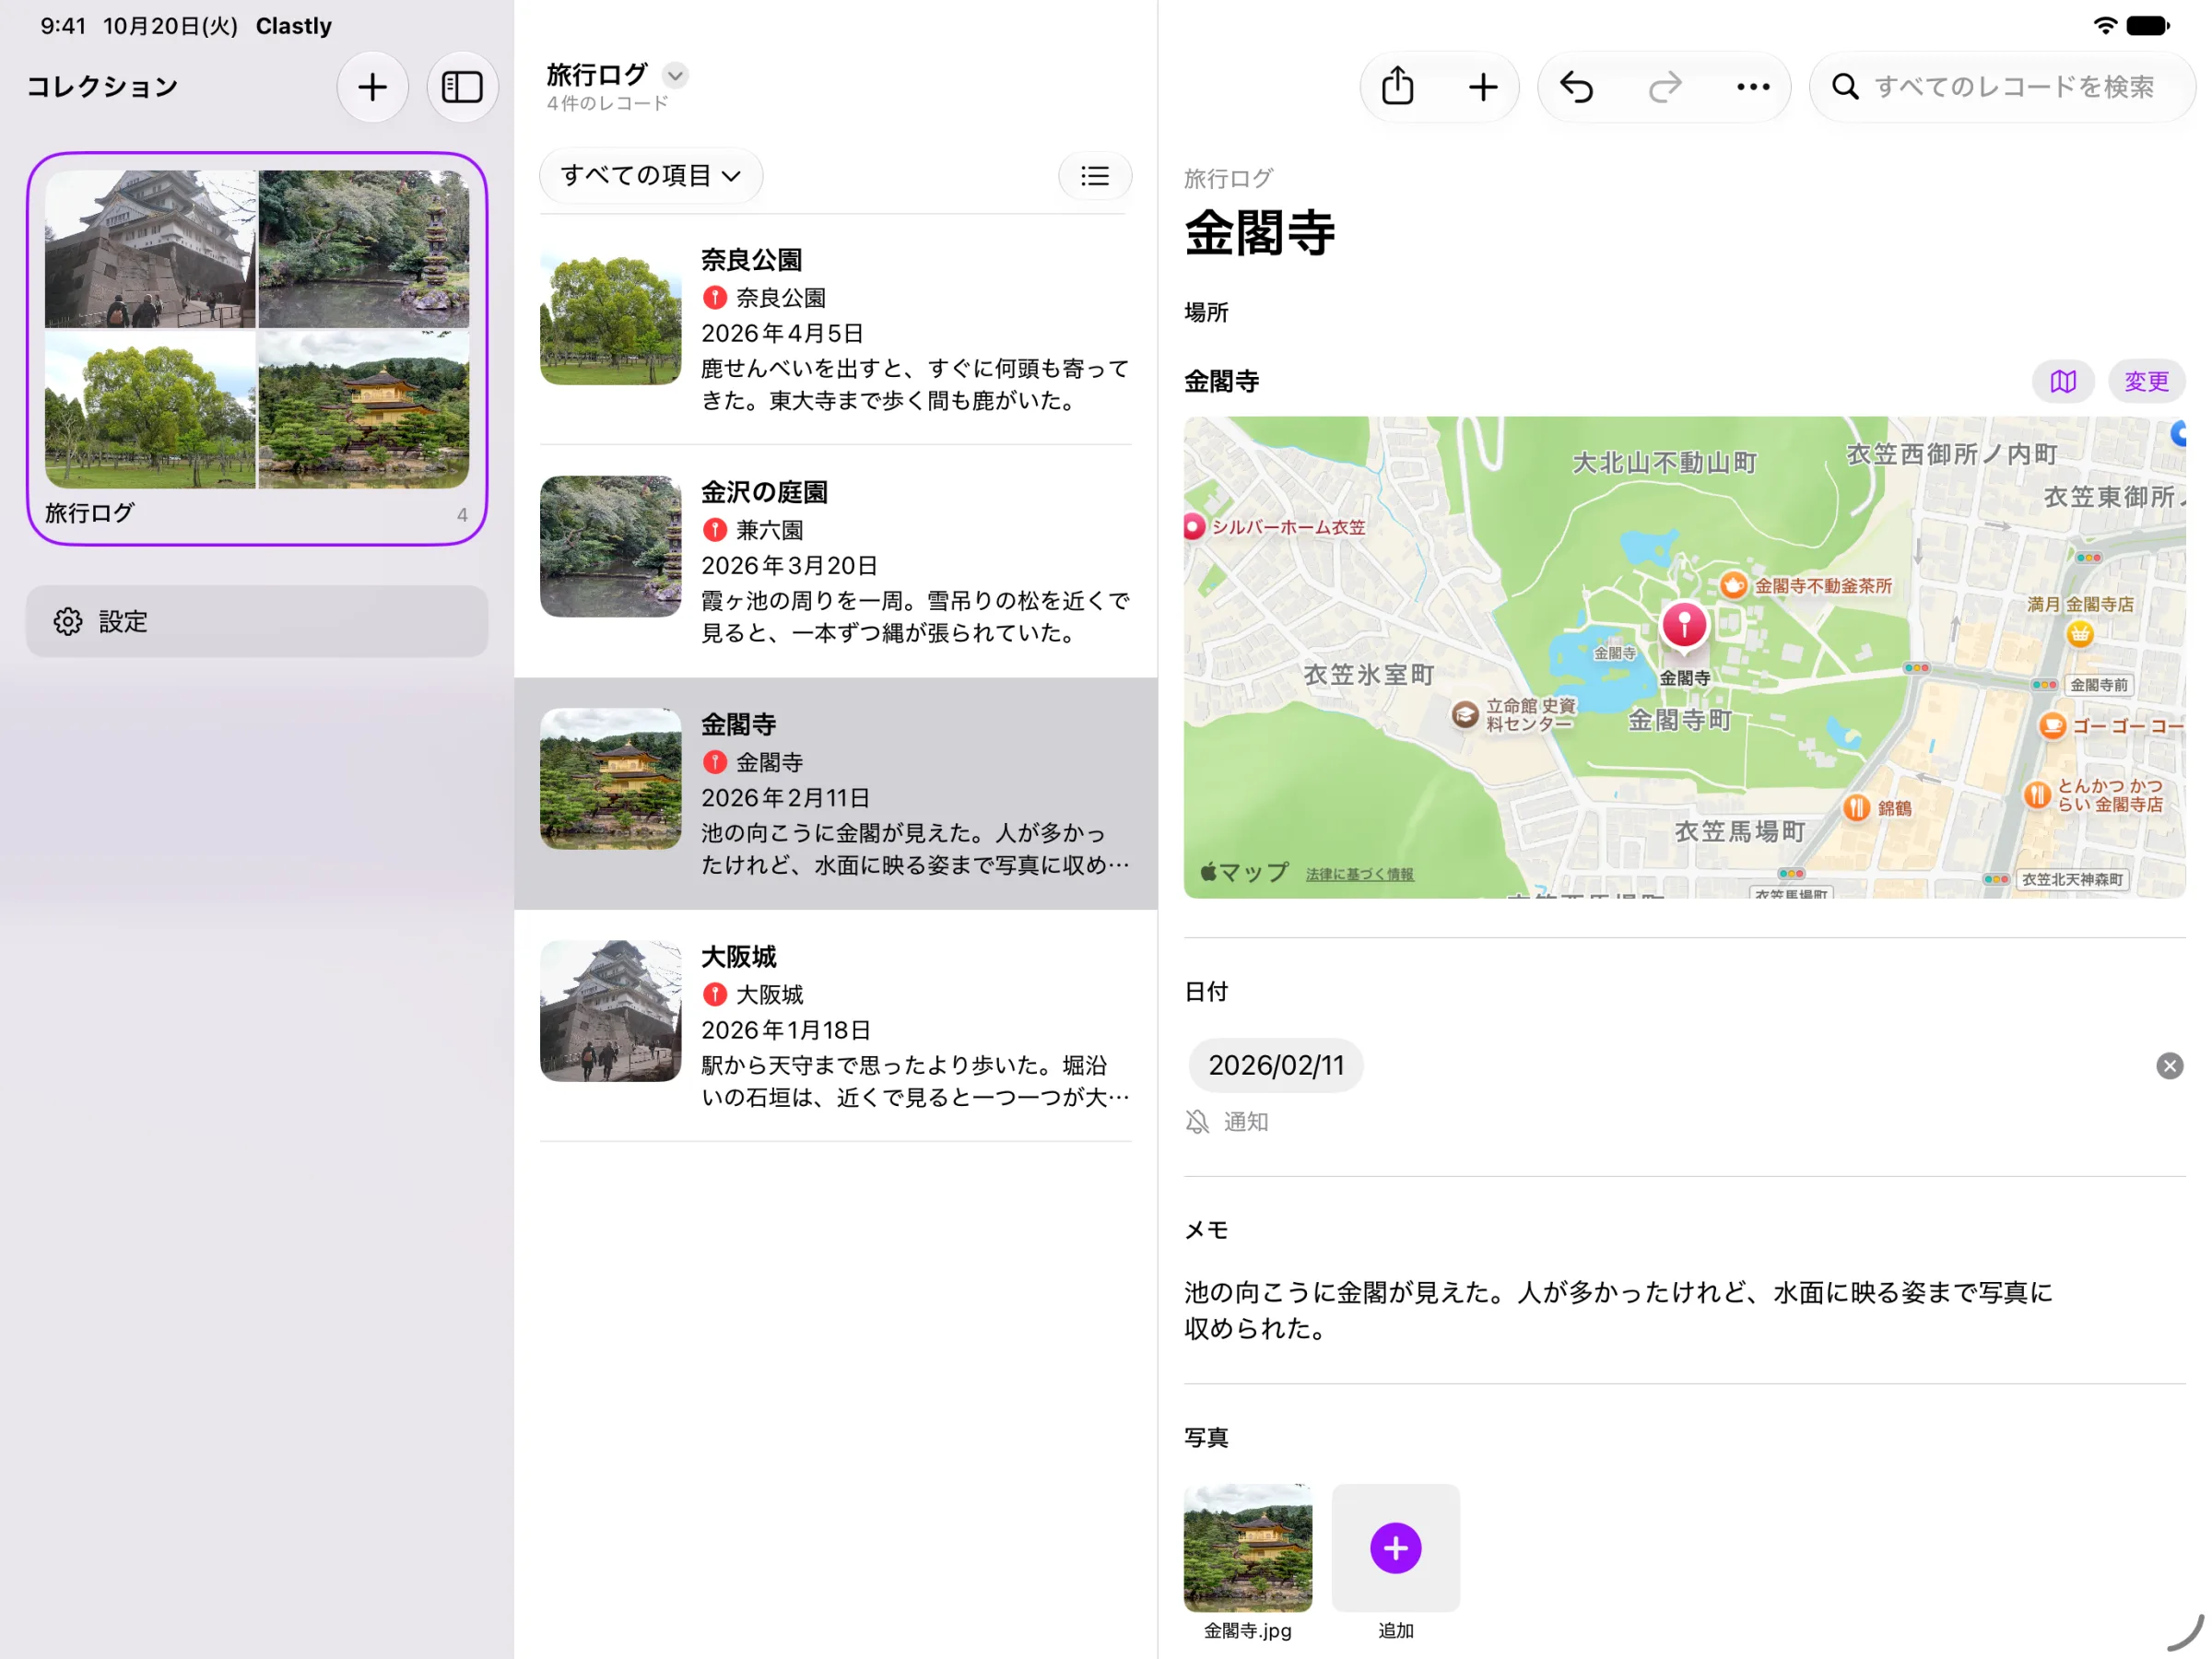Image resolution: width=2212 pixels, height=1659 pixels.
Task: Focus the すべてのレコードを検索 search field
Action: (2002, 87)
